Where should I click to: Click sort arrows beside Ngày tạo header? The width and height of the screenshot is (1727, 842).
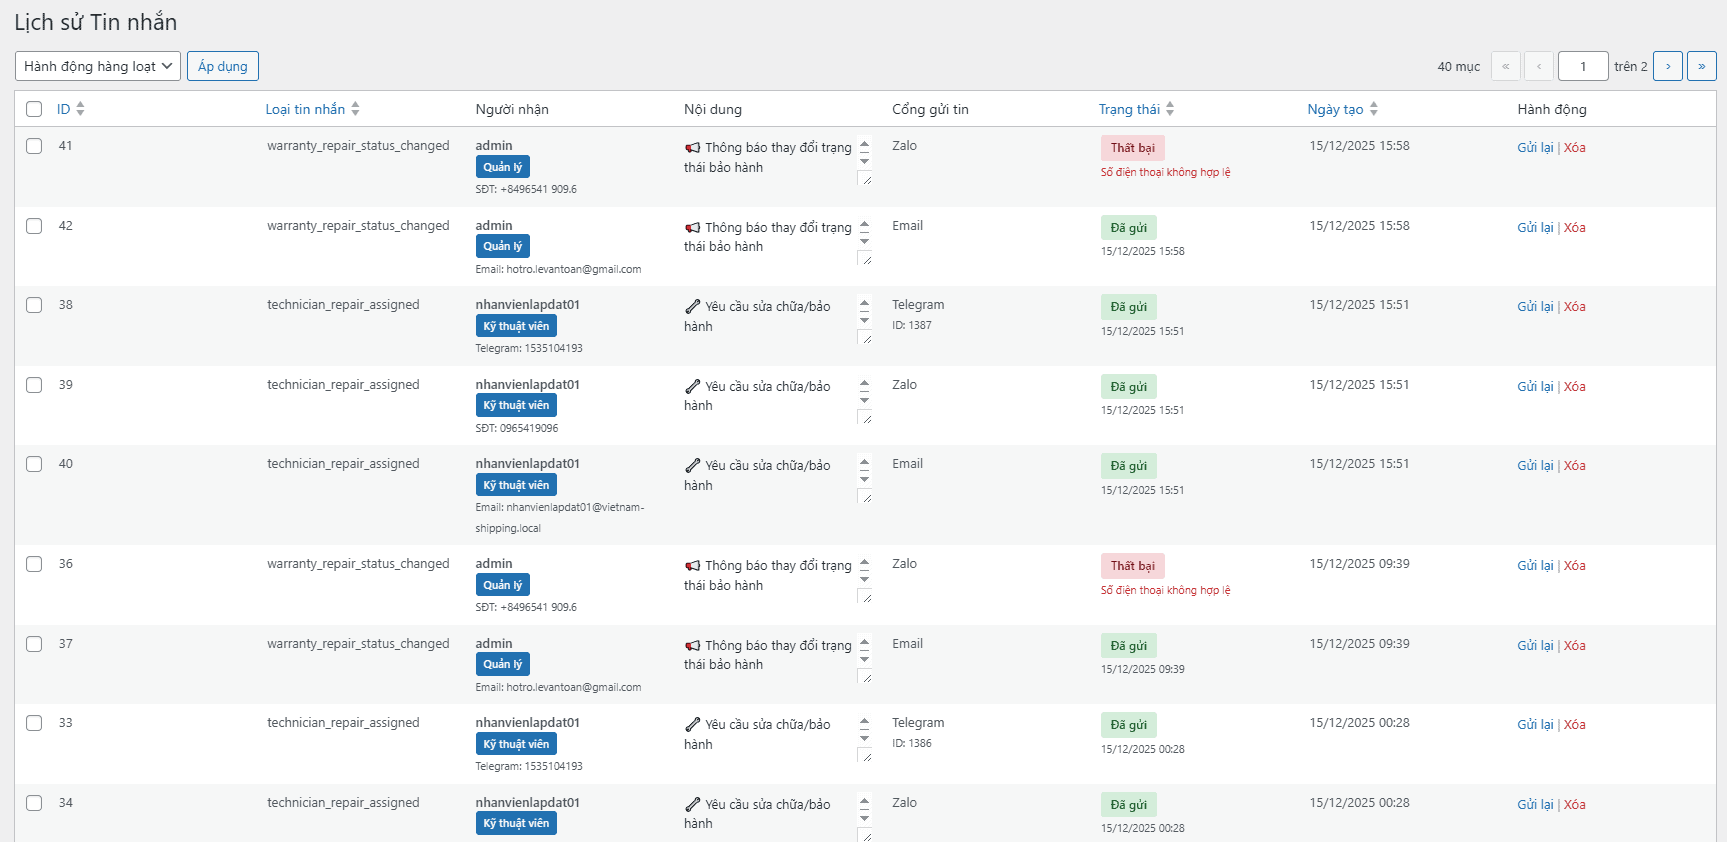(1373, 109)
